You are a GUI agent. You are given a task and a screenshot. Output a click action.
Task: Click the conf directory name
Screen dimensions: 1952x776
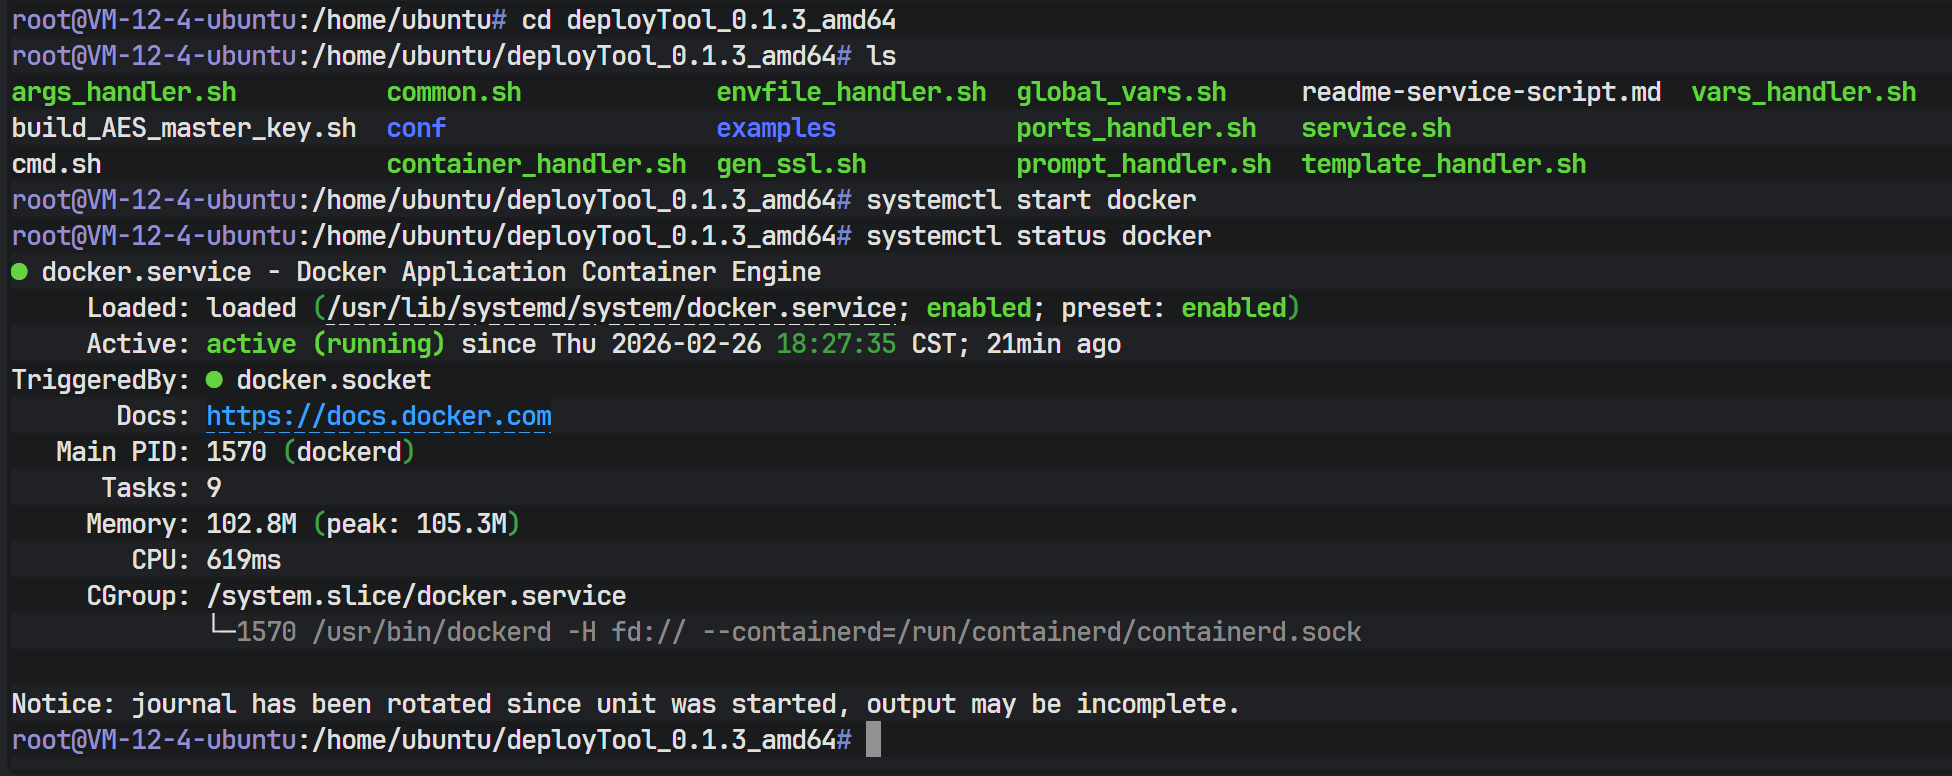pos(416,128)
